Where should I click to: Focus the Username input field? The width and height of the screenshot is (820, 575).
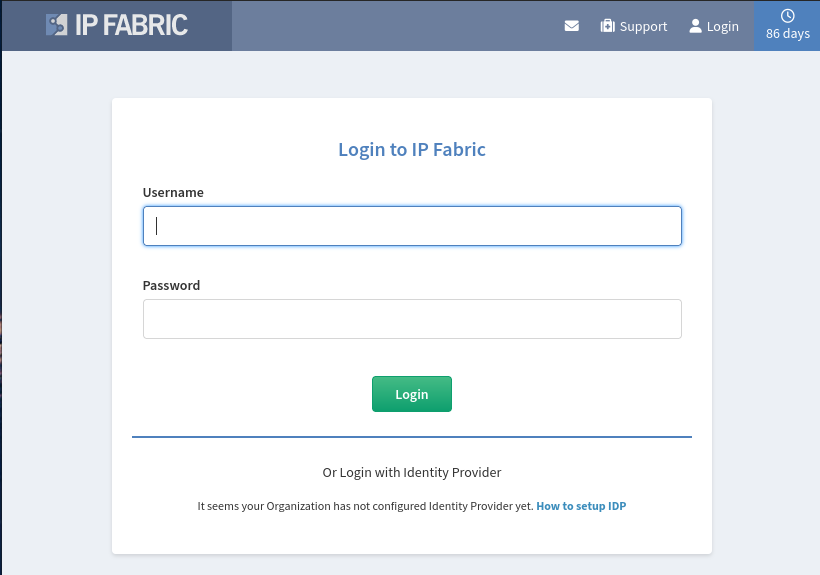tap(412, 226)
